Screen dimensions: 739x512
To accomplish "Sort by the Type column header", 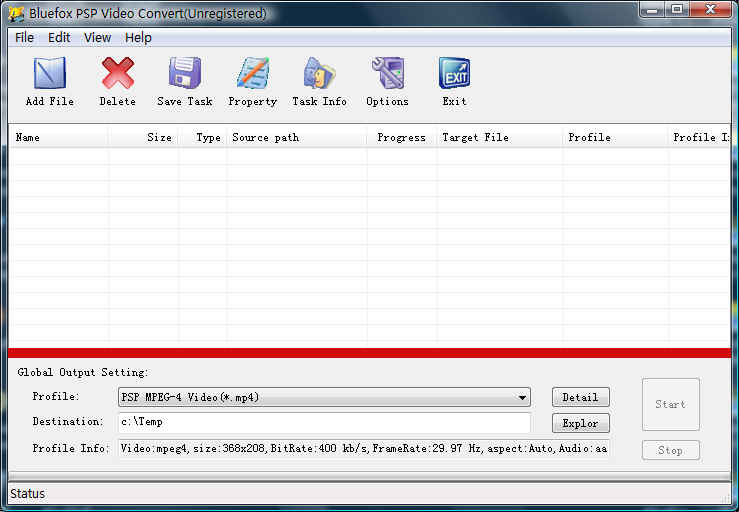I will [x=203, y=138].
